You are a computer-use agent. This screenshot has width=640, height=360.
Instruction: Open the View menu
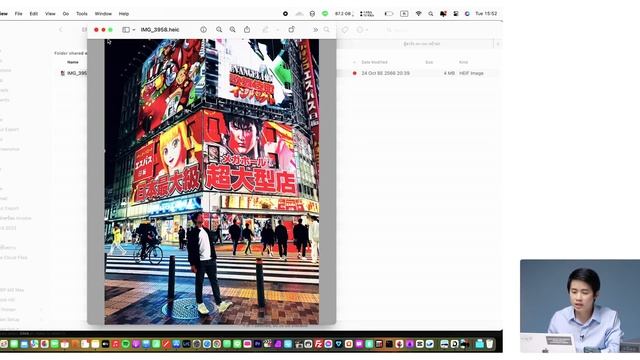click(x=50, y=13)
